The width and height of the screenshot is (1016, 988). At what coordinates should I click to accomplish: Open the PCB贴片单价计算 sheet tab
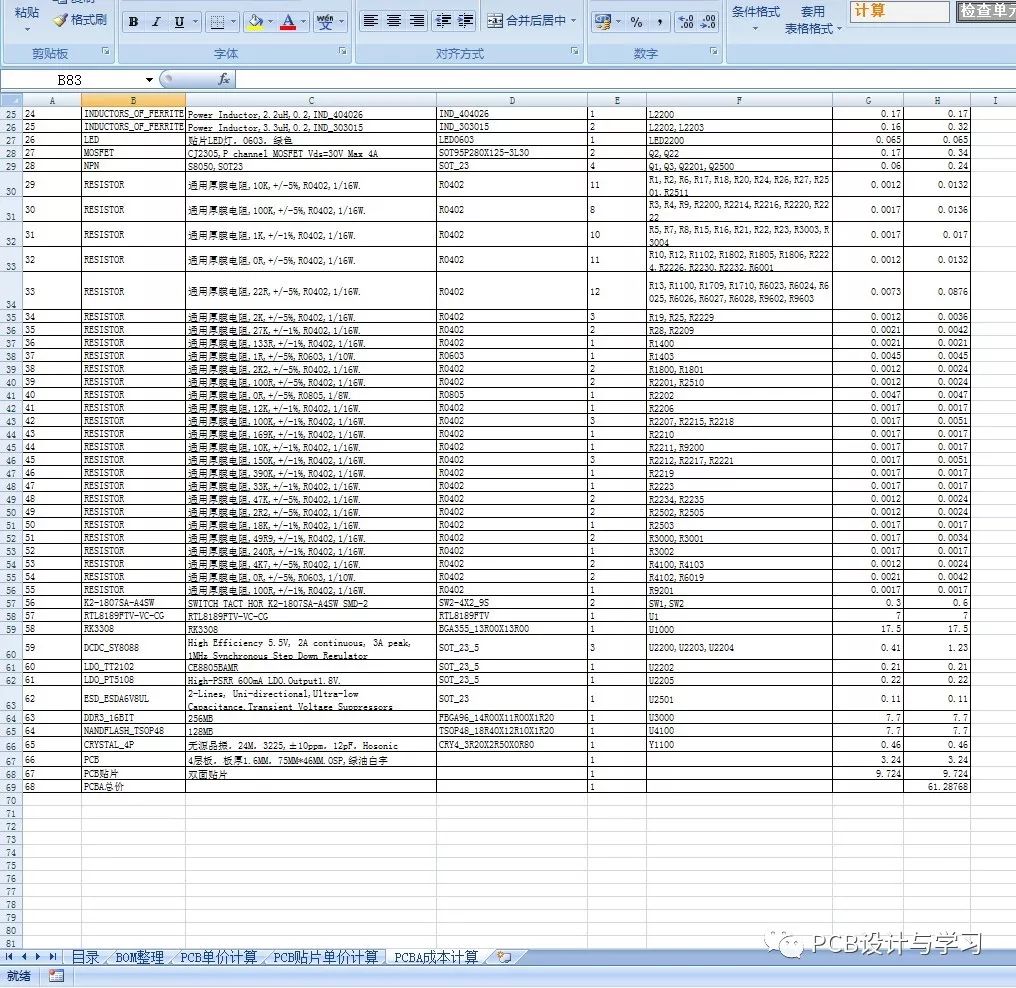pos(326,957)
